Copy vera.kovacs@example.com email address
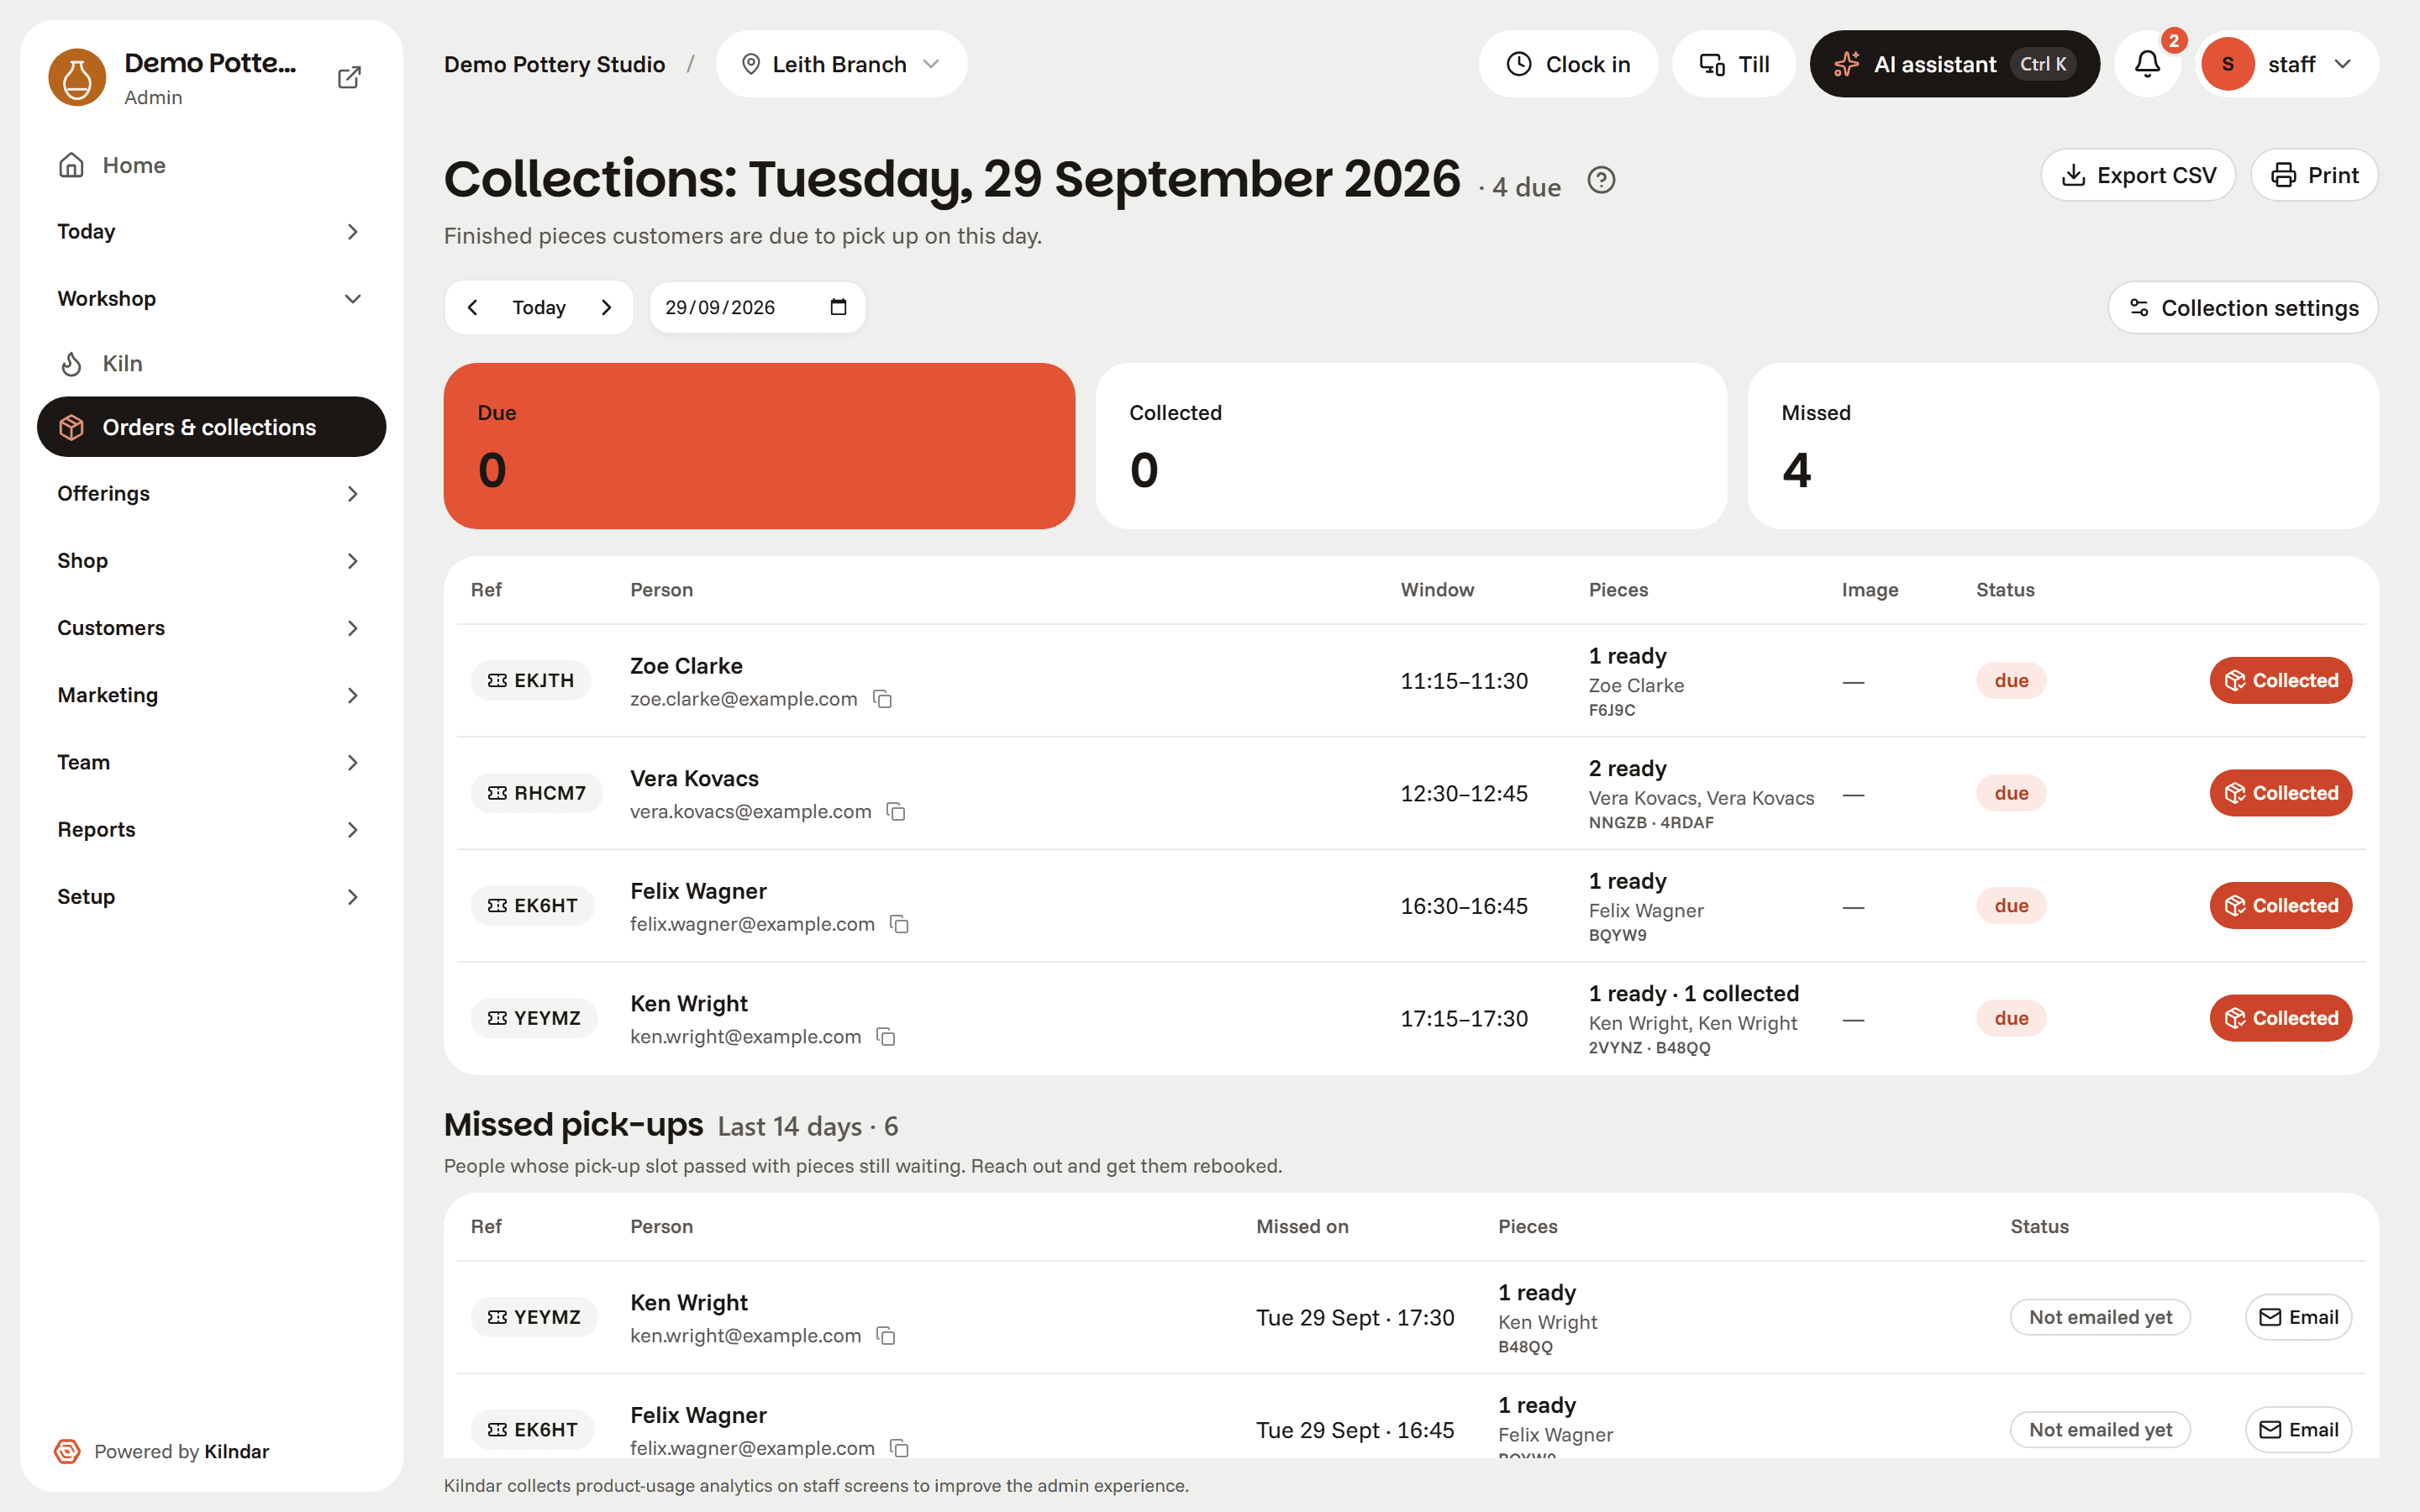The image size is (2420, 1512). point(896,812)
